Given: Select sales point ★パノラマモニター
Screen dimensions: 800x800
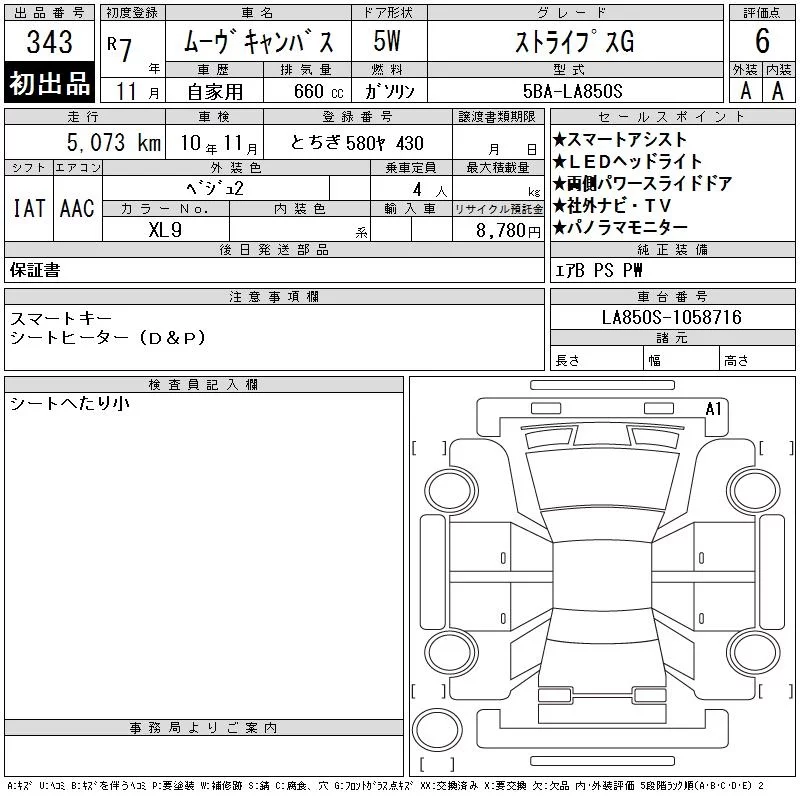Looking at the screenshot, I should click(620, 227).
